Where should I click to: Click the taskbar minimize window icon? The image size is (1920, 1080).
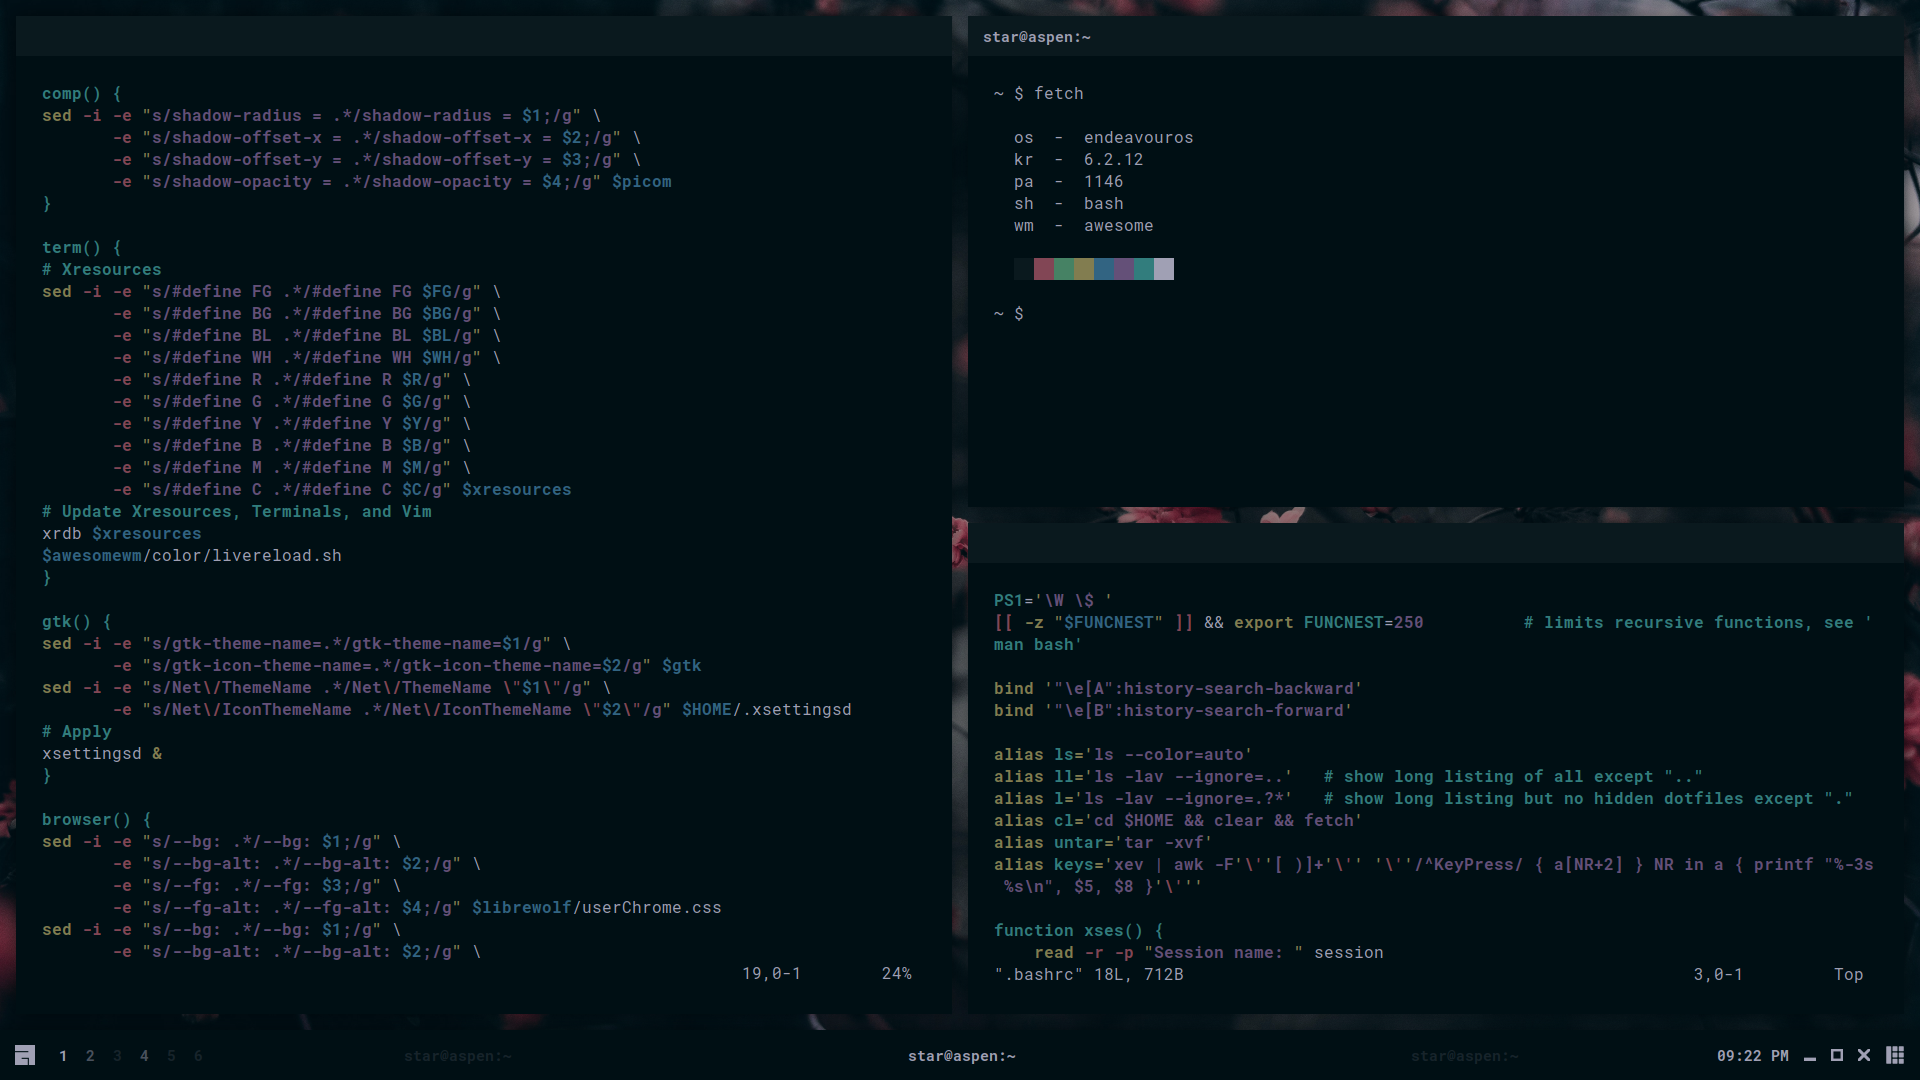click(x=1809, y=1056)
